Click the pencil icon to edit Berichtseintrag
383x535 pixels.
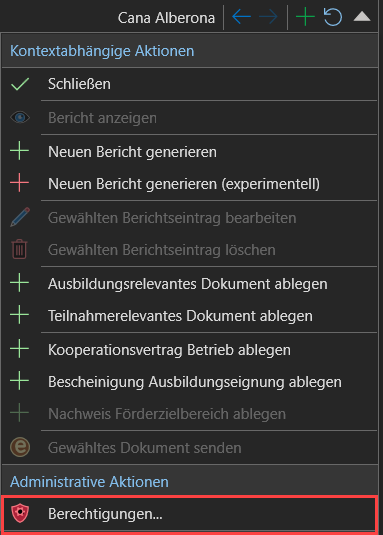[20, 217]
